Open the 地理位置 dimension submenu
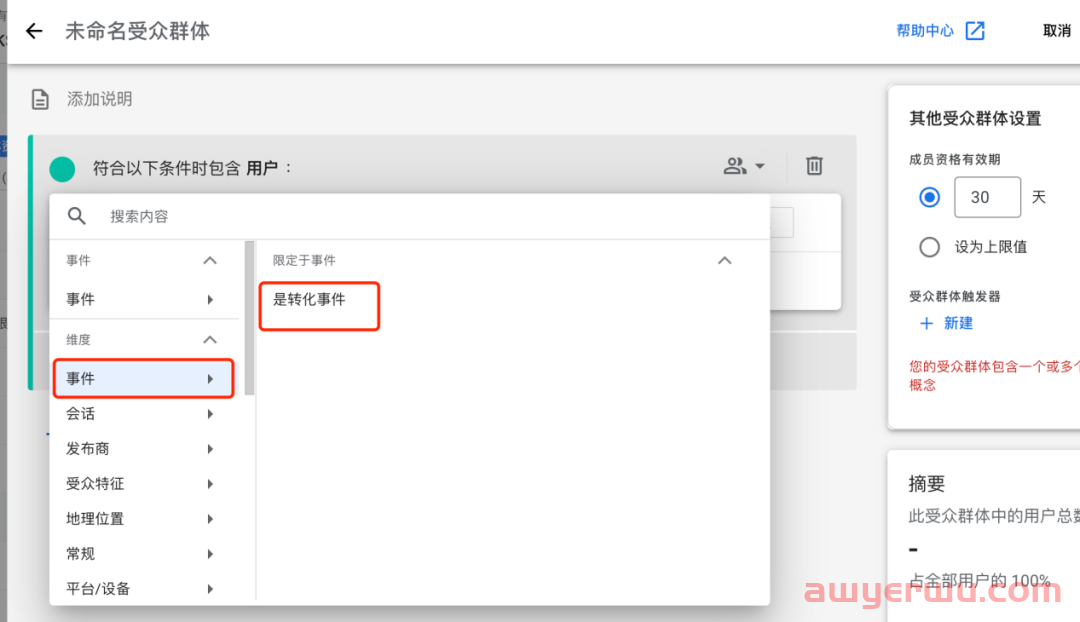Image resolution: width=1080 pixels, height=622 pixels. 143,519
